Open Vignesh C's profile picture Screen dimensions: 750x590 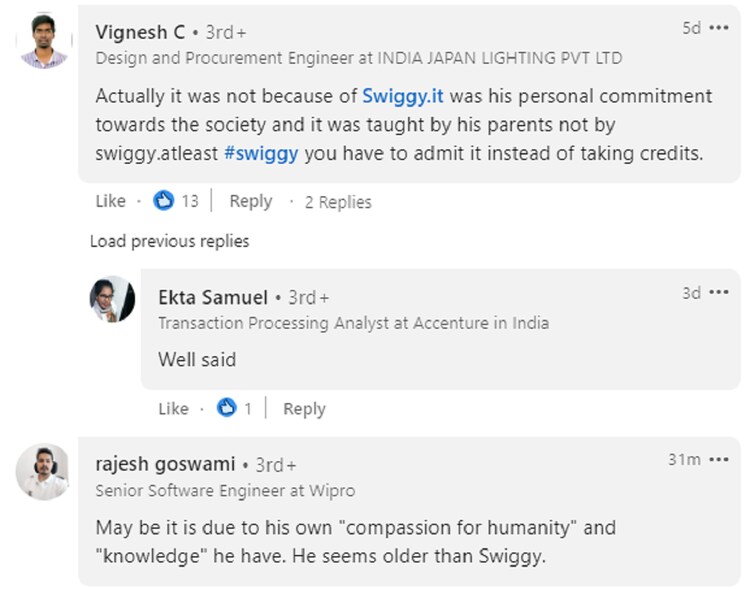coord(43,41)
